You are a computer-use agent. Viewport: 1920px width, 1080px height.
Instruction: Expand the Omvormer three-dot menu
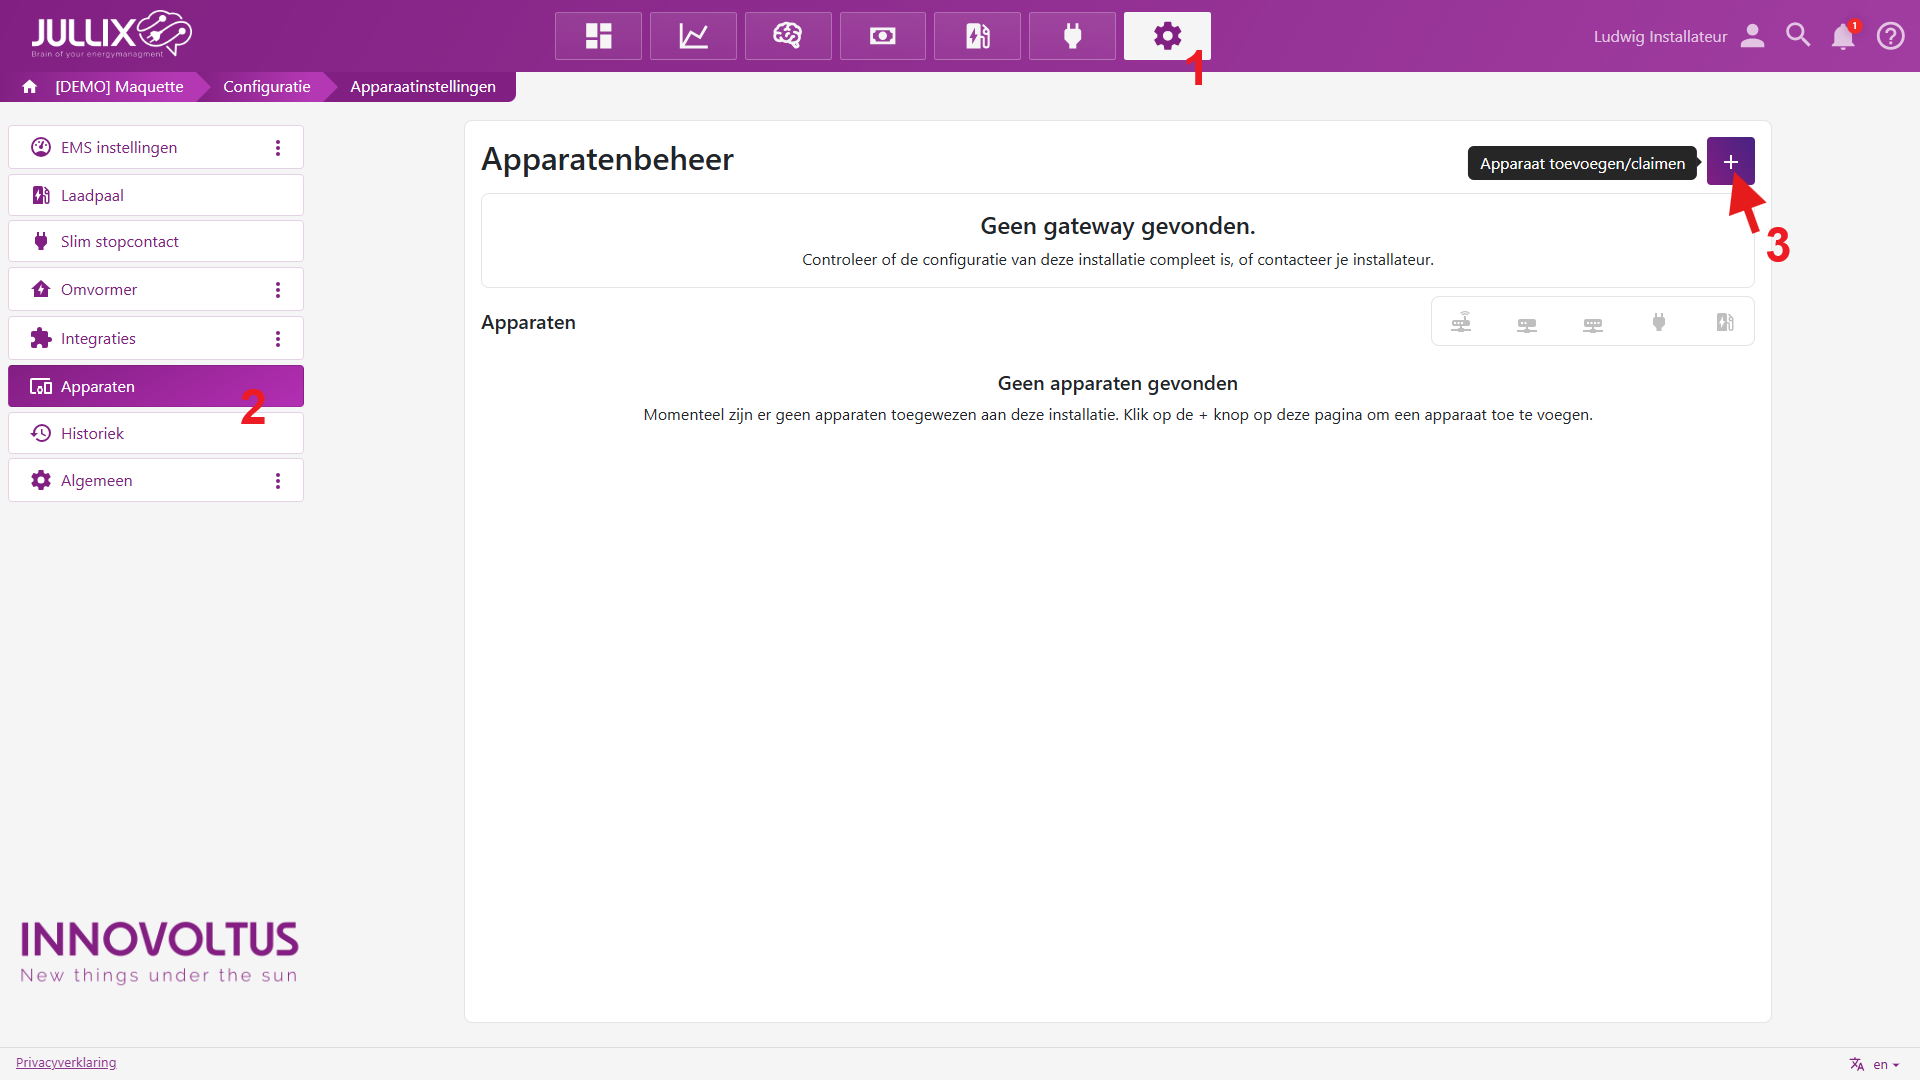point(278,290)
